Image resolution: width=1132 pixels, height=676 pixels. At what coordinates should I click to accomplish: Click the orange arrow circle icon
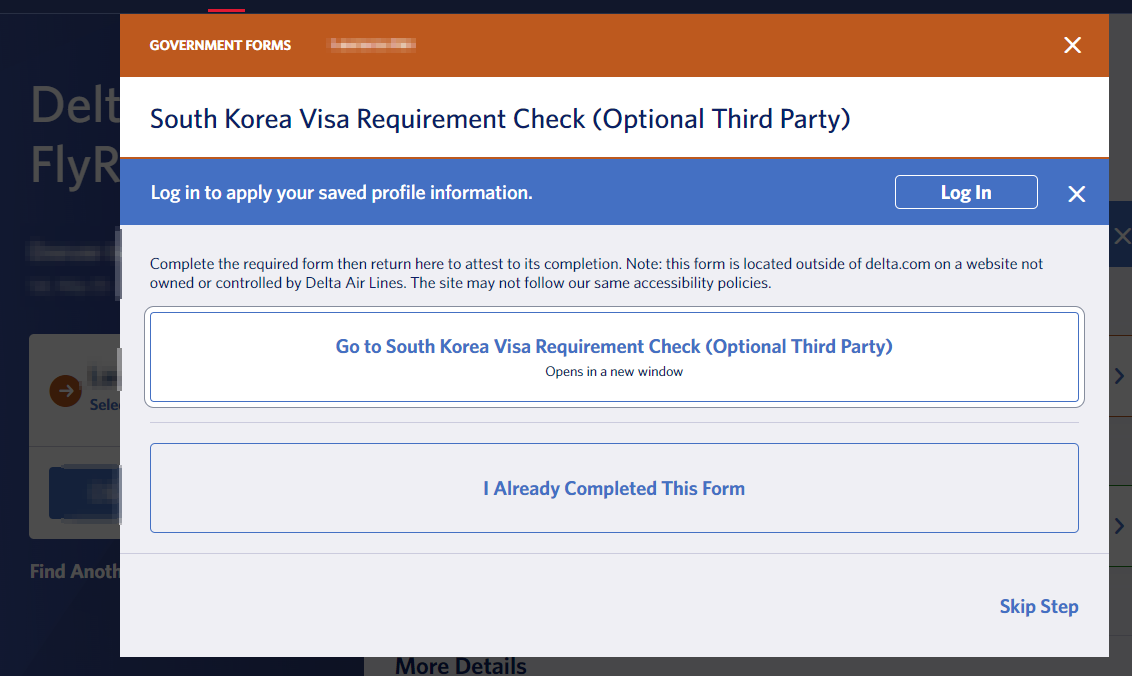pyautogui.click(x=66, y=391)
